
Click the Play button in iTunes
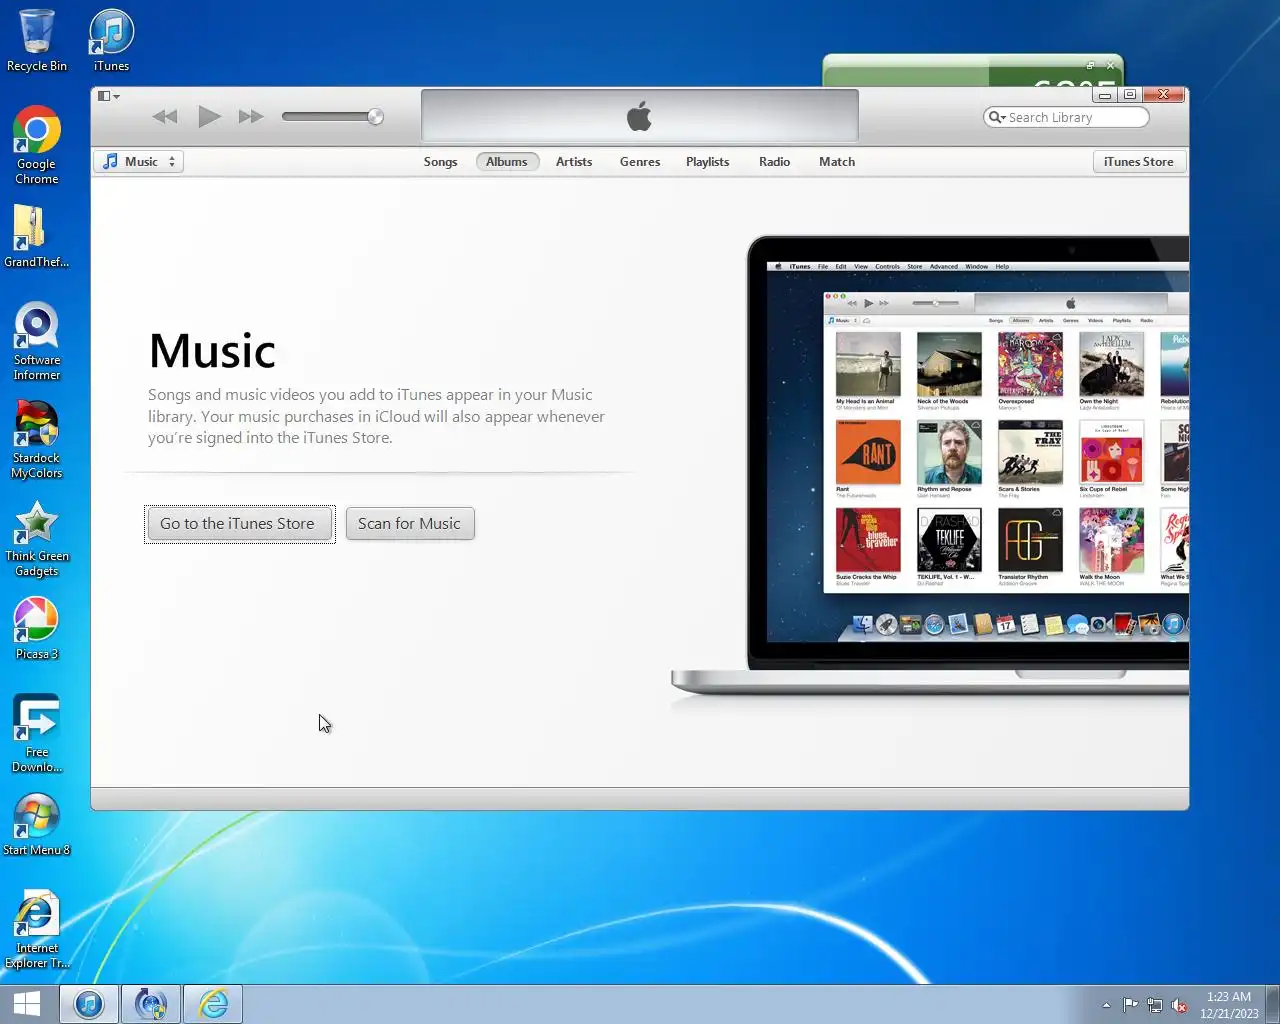pyautogui.click(x=209, y=117)
